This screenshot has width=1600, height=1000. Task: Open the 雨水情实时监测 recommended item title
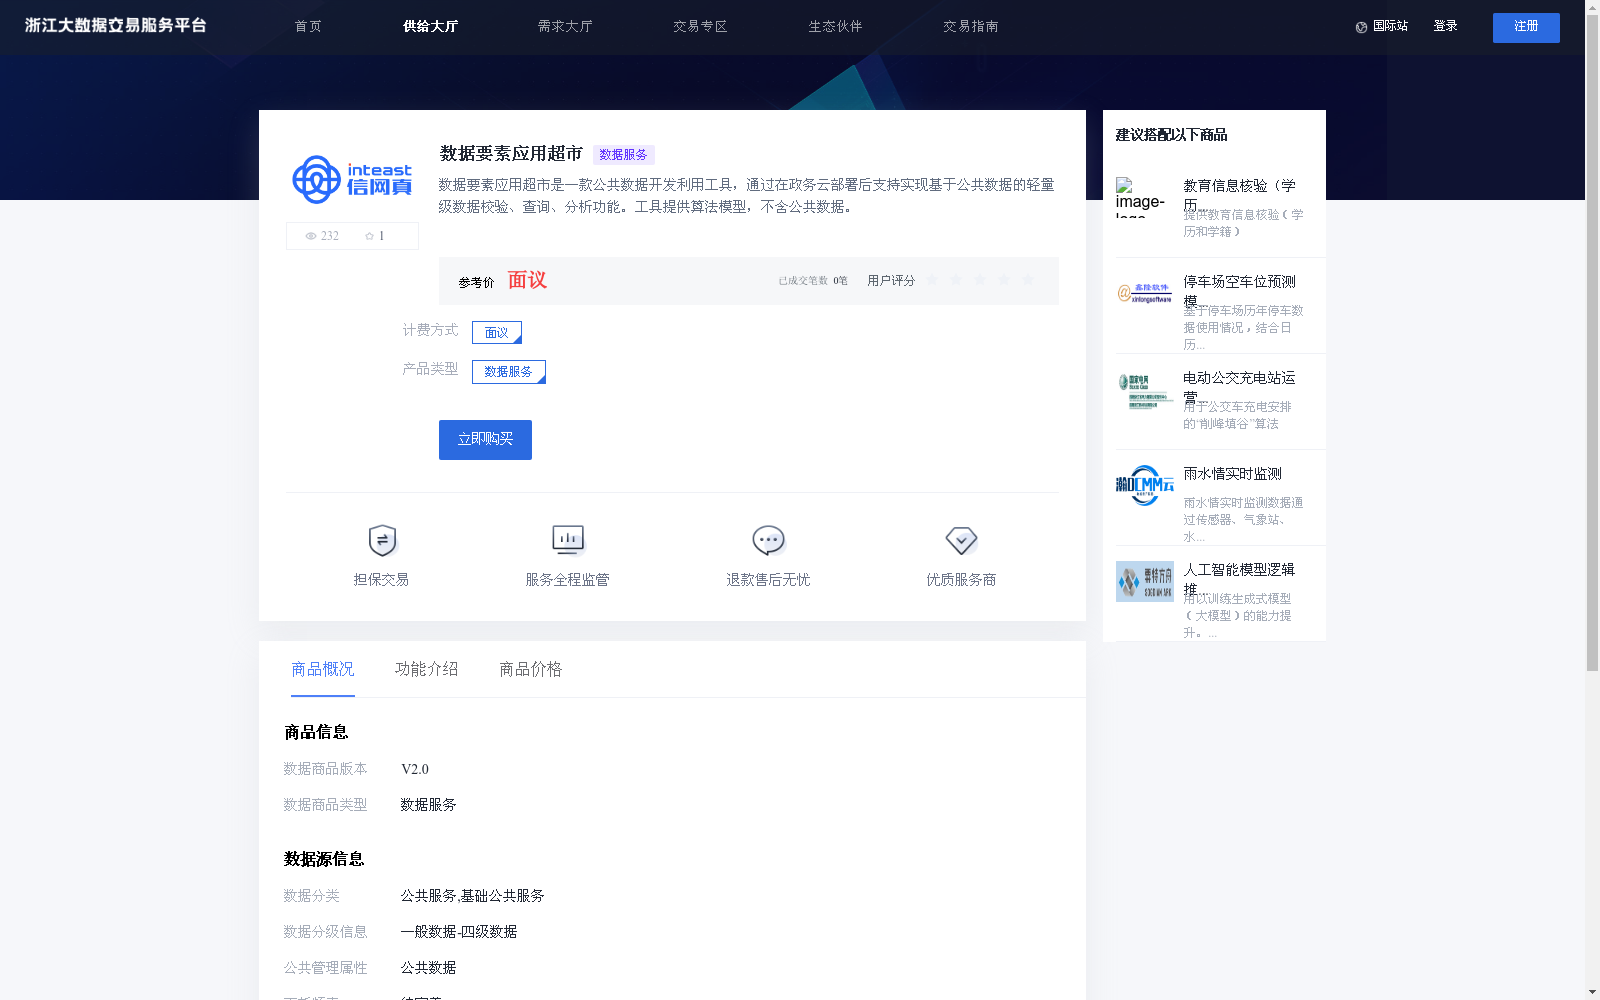(1232, 474)
